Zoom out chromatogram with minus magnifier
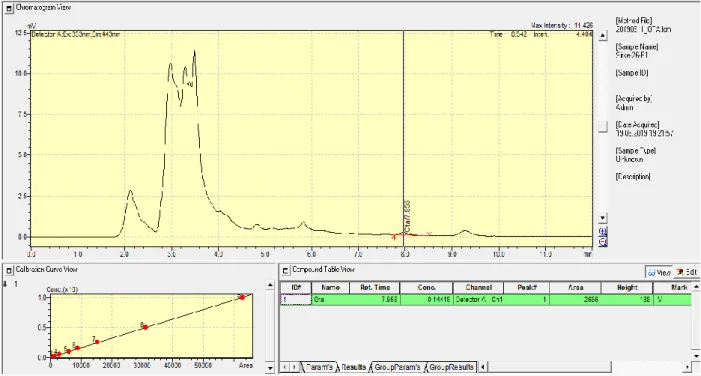This screenshot has height=376, width=701. click(x=603, y=241)
